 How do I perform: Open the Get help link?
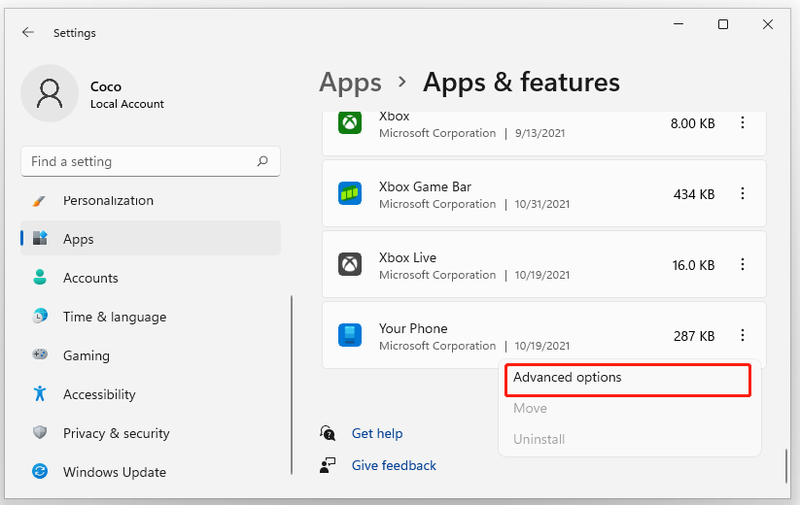[377, 434]
